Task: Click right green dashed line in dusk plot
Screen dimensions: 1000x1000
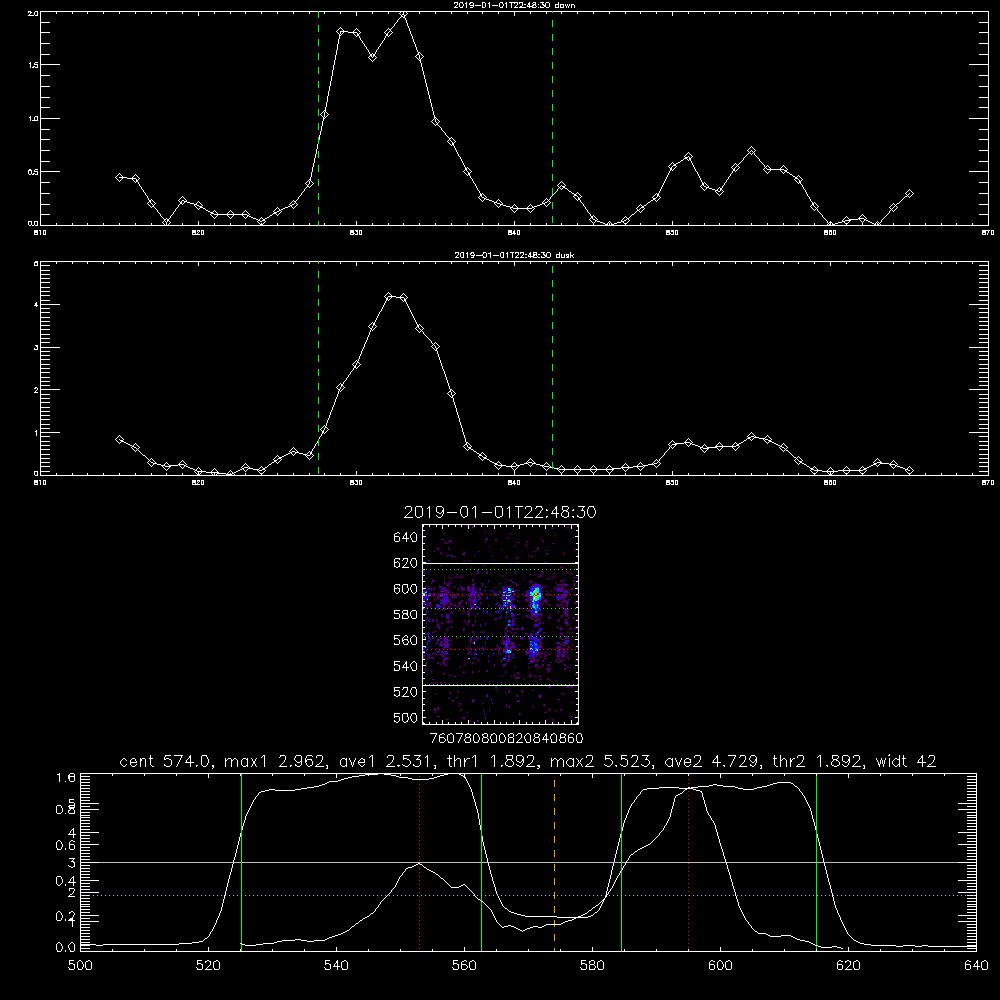Action: click(x=552, y=368)
